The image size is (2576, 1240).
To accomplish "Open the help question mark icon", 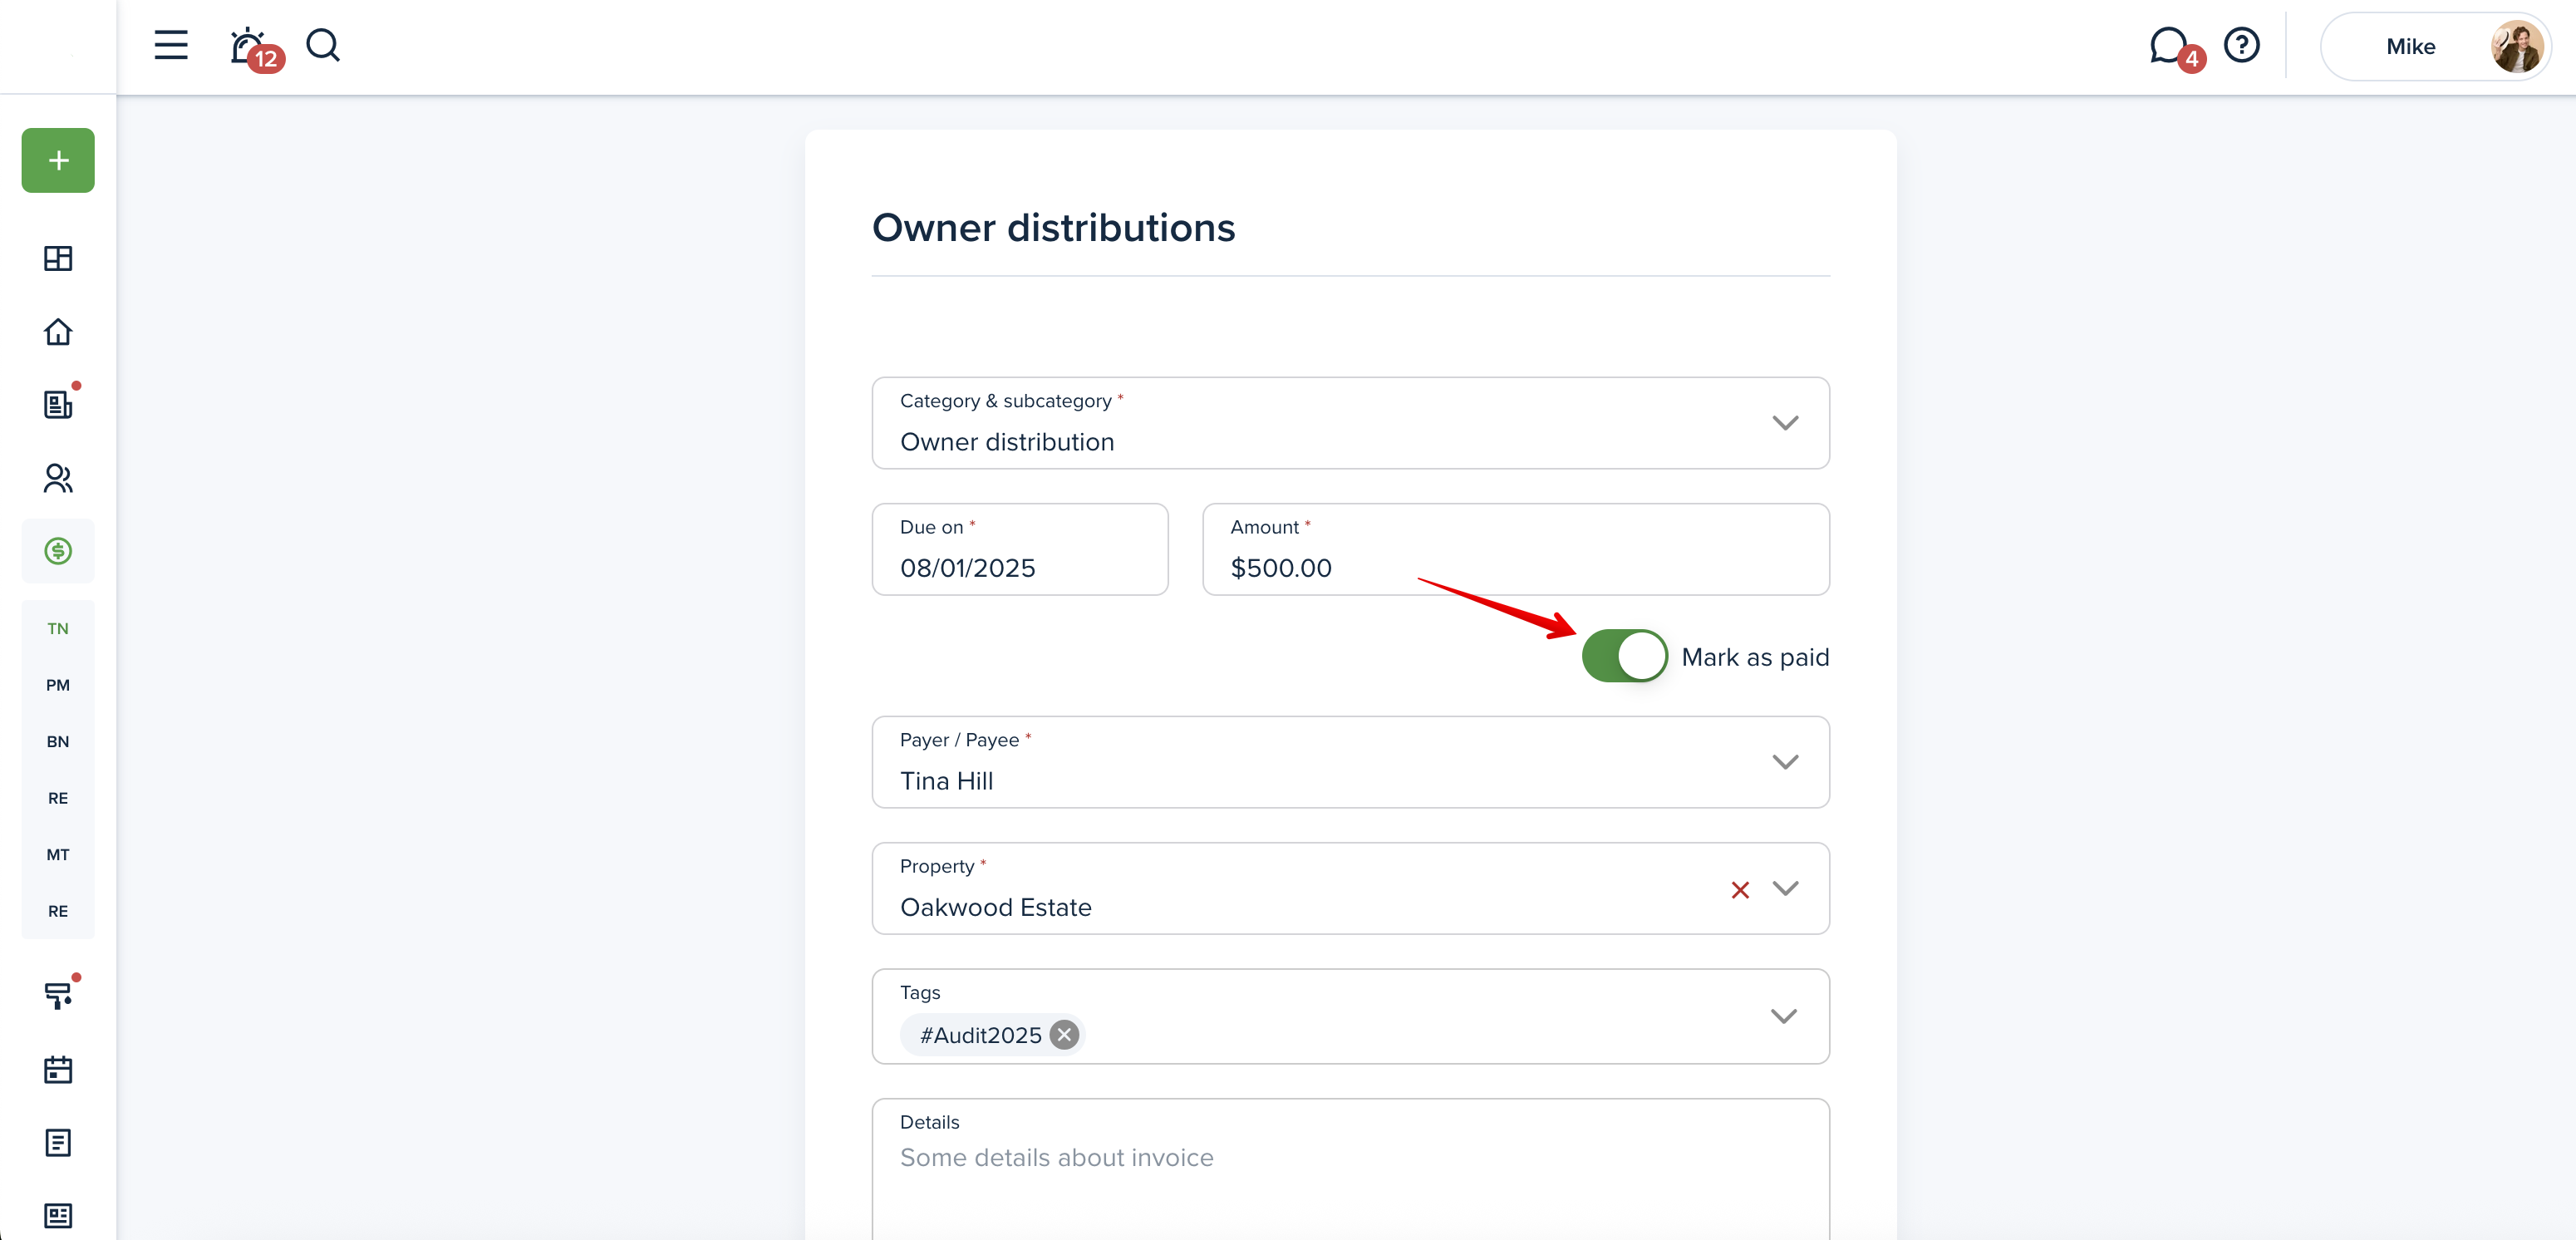I will [2241, 45].
